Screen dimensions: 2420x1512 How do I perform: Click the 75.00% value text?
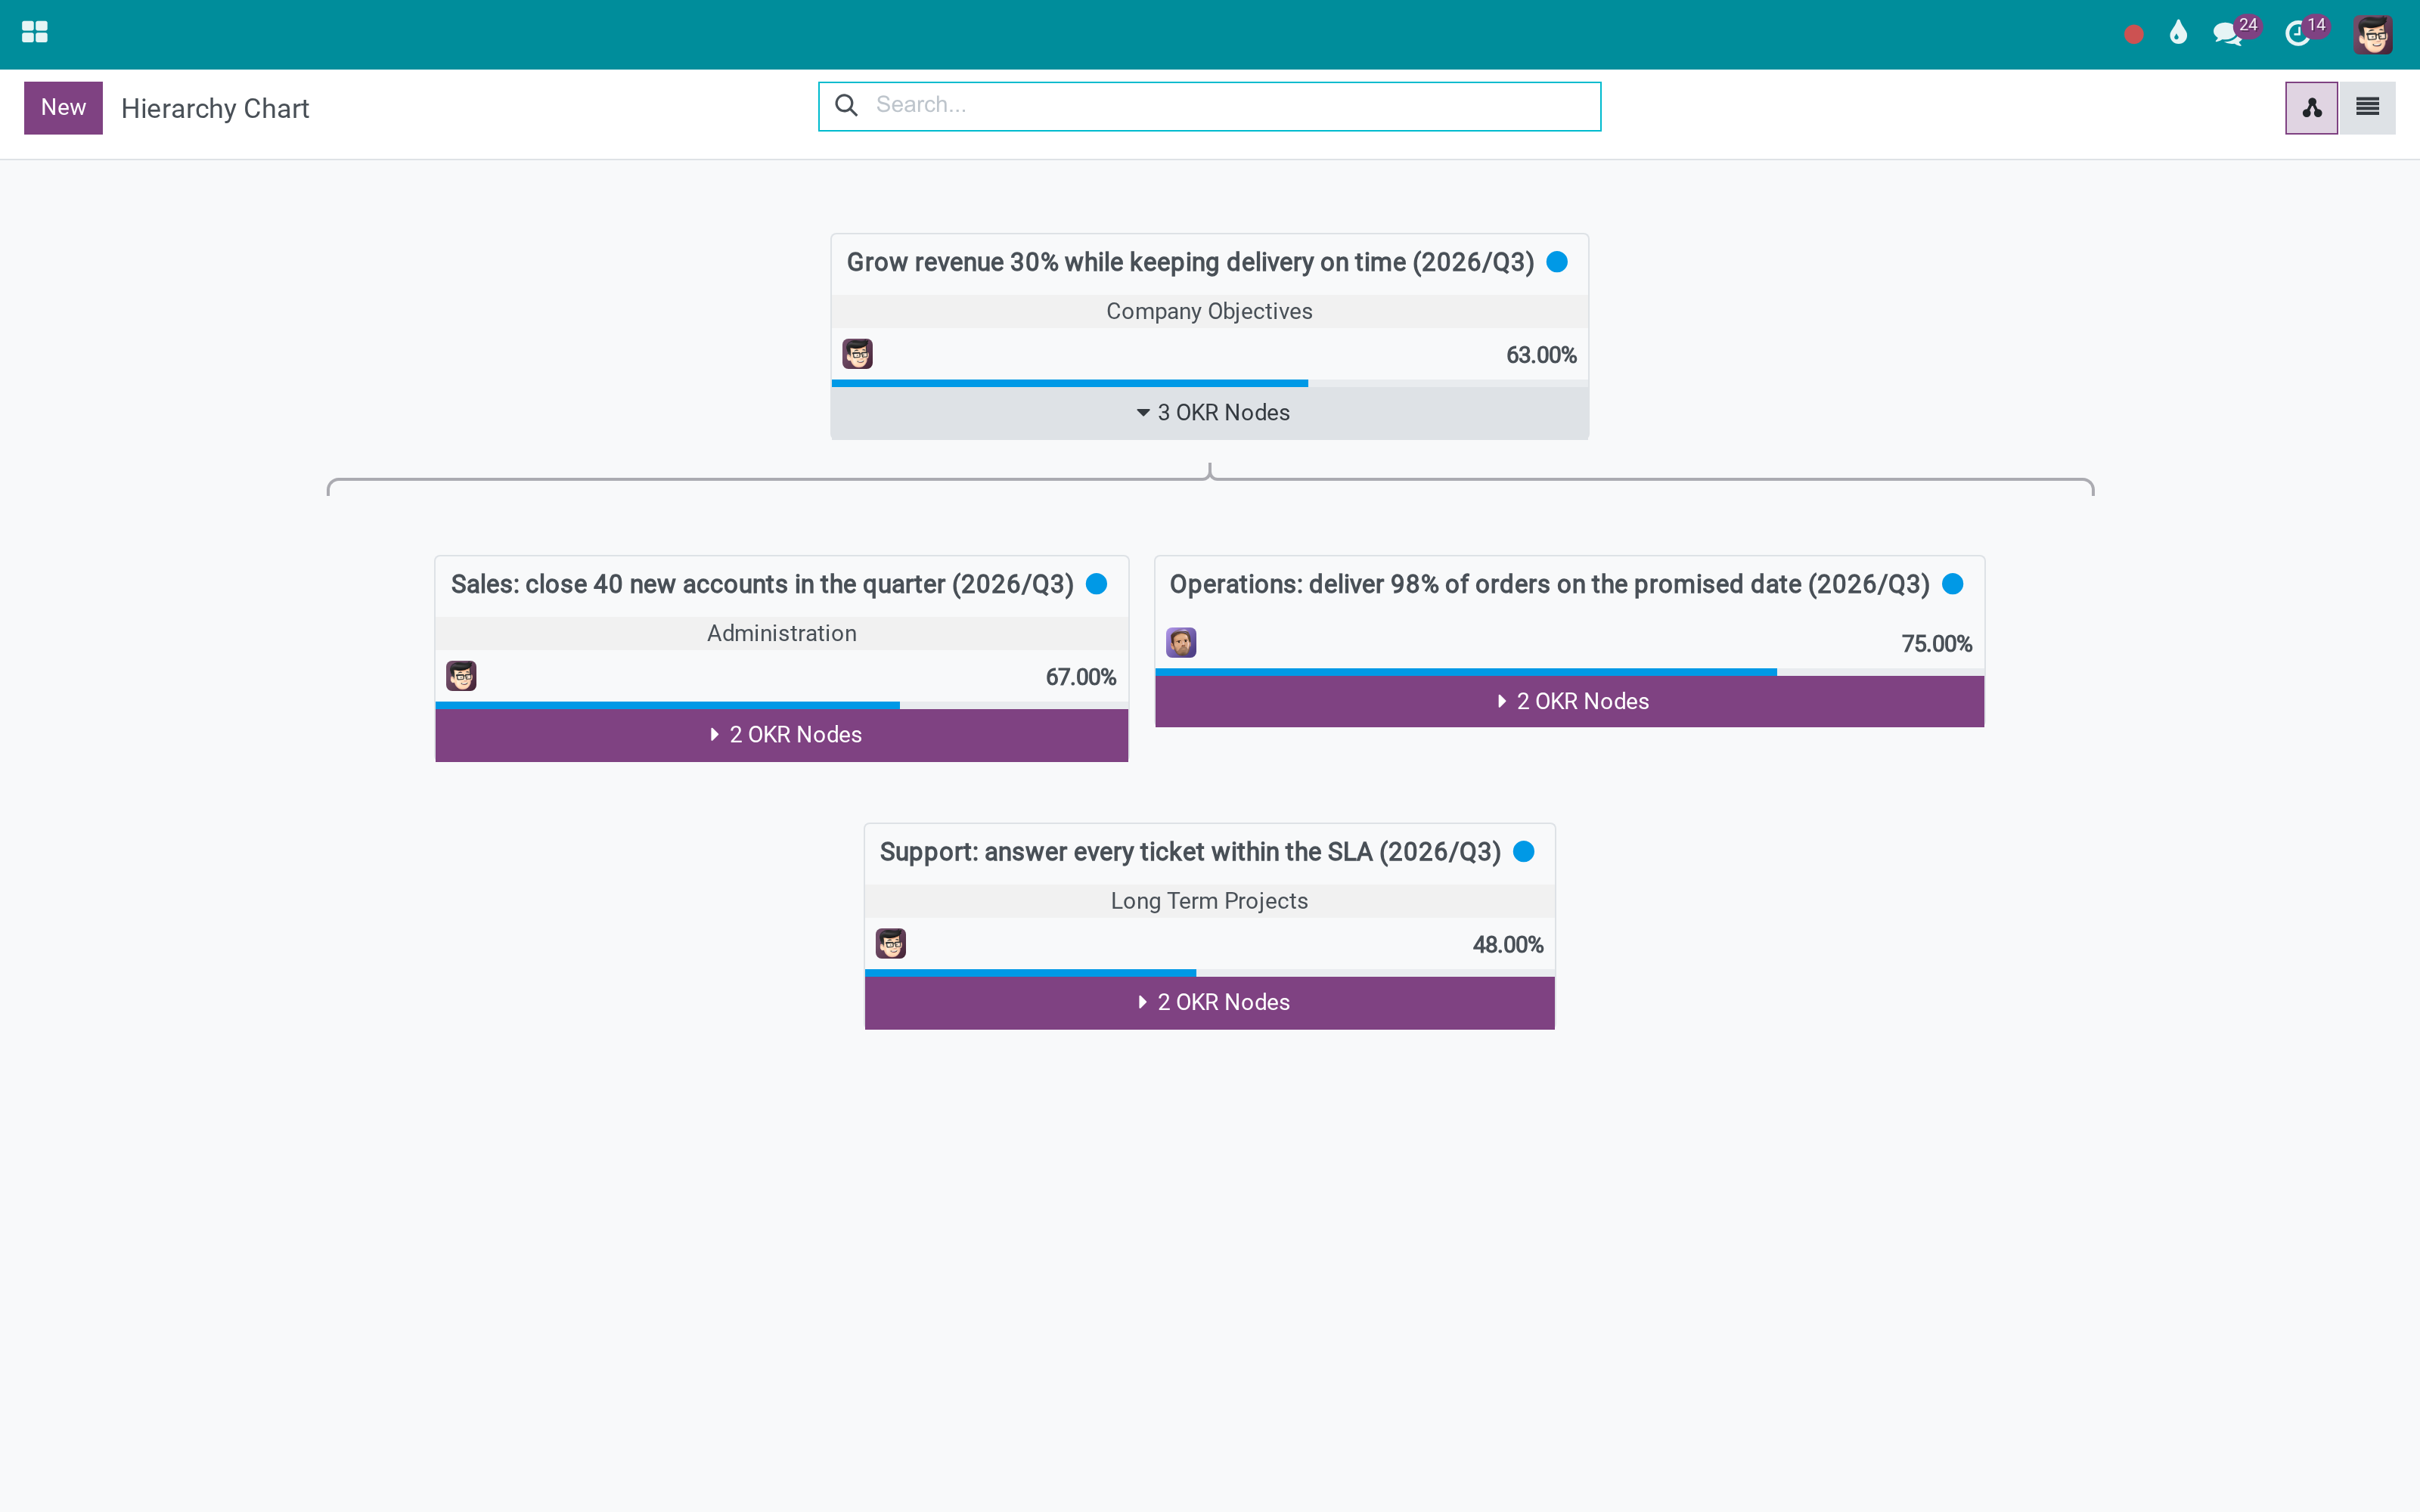(1936, 644)
